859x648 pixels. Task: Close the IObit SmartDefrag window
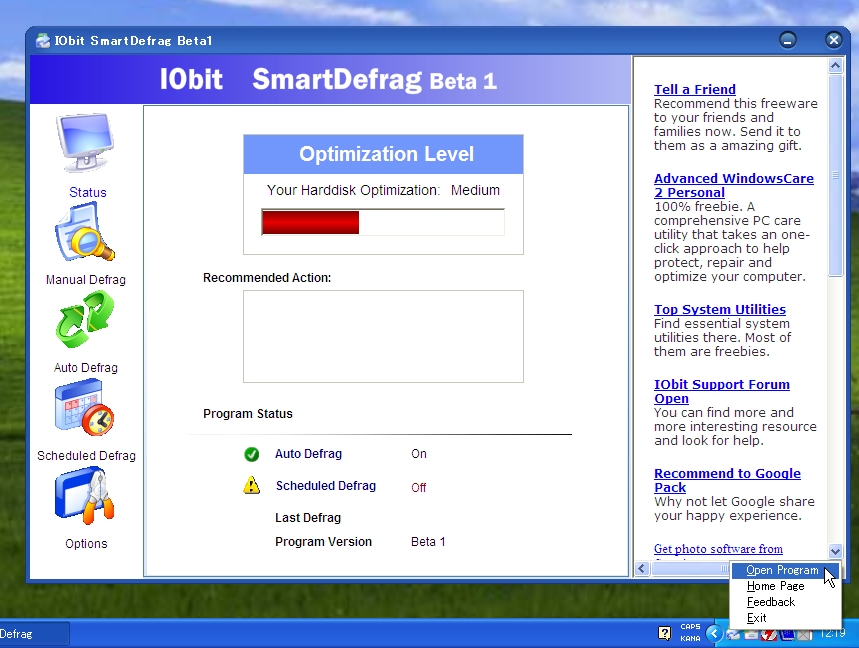click(x=833, y=40)
